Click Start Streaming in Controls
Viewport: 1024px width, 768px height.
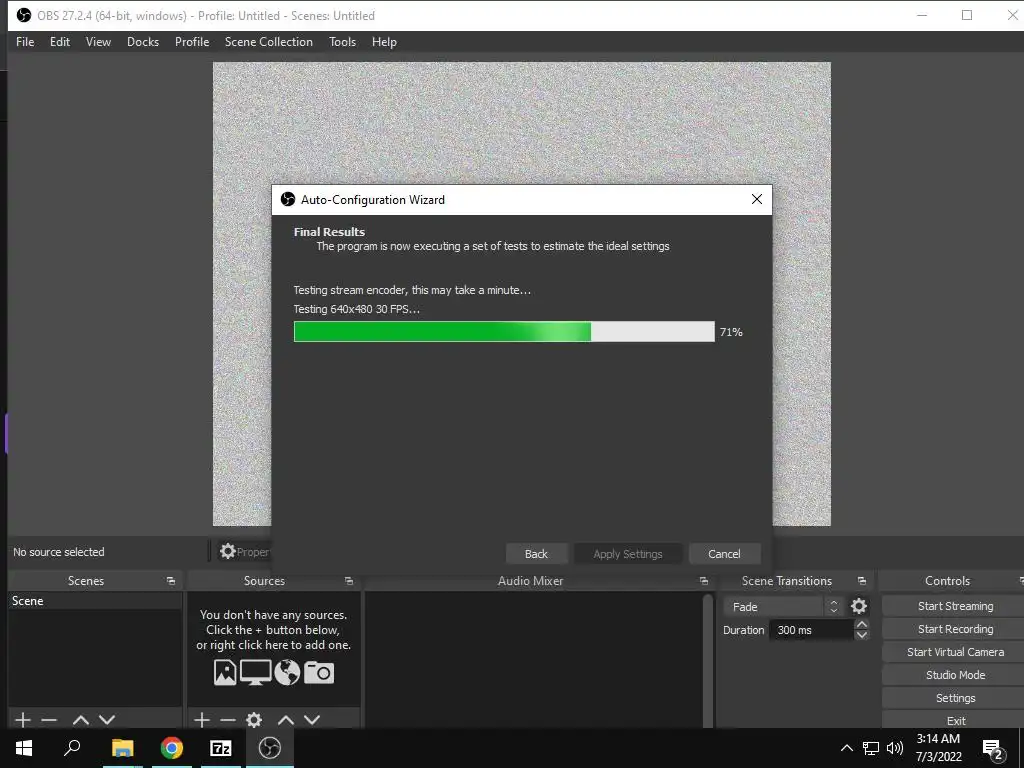click(x=955, y=606)
